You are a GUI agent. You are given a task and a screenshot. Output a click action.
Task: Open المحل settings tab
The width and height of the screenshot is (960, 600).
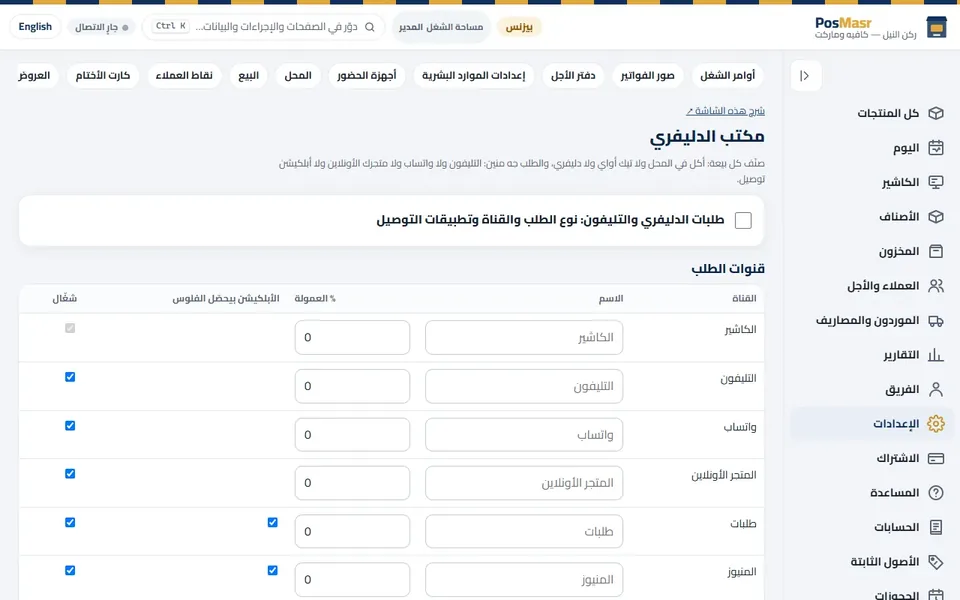click(x=298, y=76)
